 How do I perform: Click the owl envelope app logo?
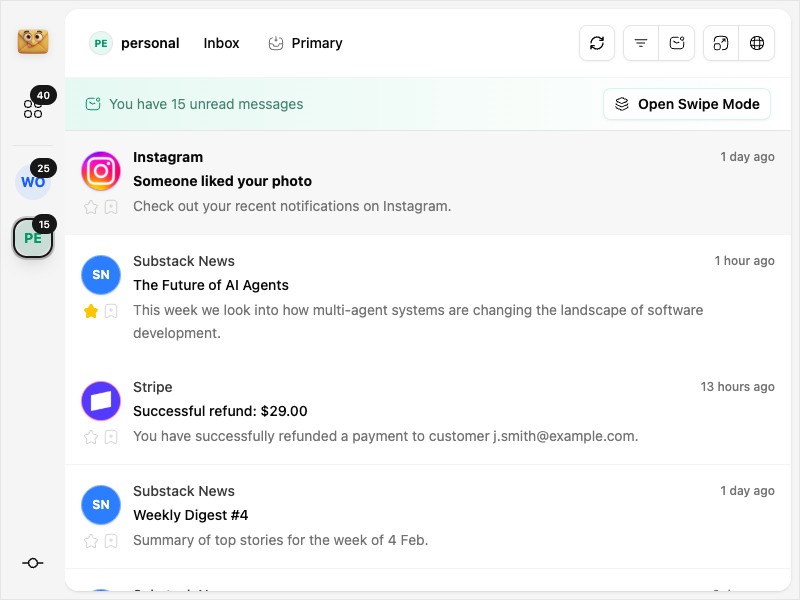[33, 41]
